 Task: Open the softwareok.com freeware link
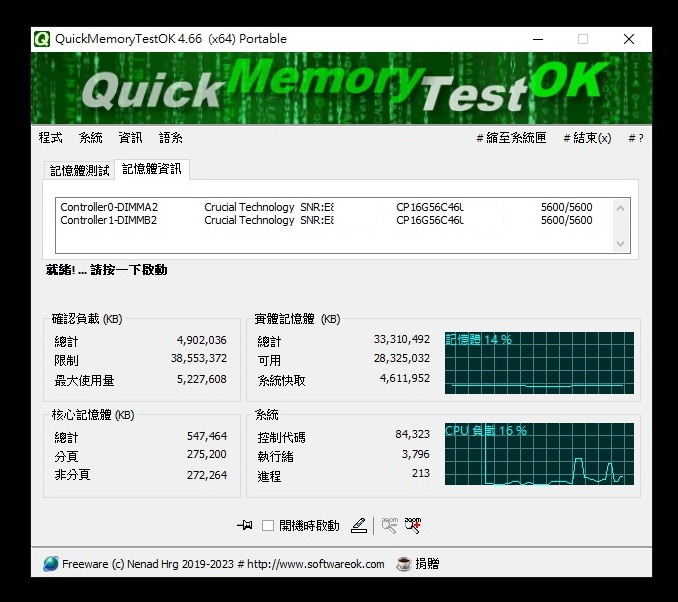223,564
